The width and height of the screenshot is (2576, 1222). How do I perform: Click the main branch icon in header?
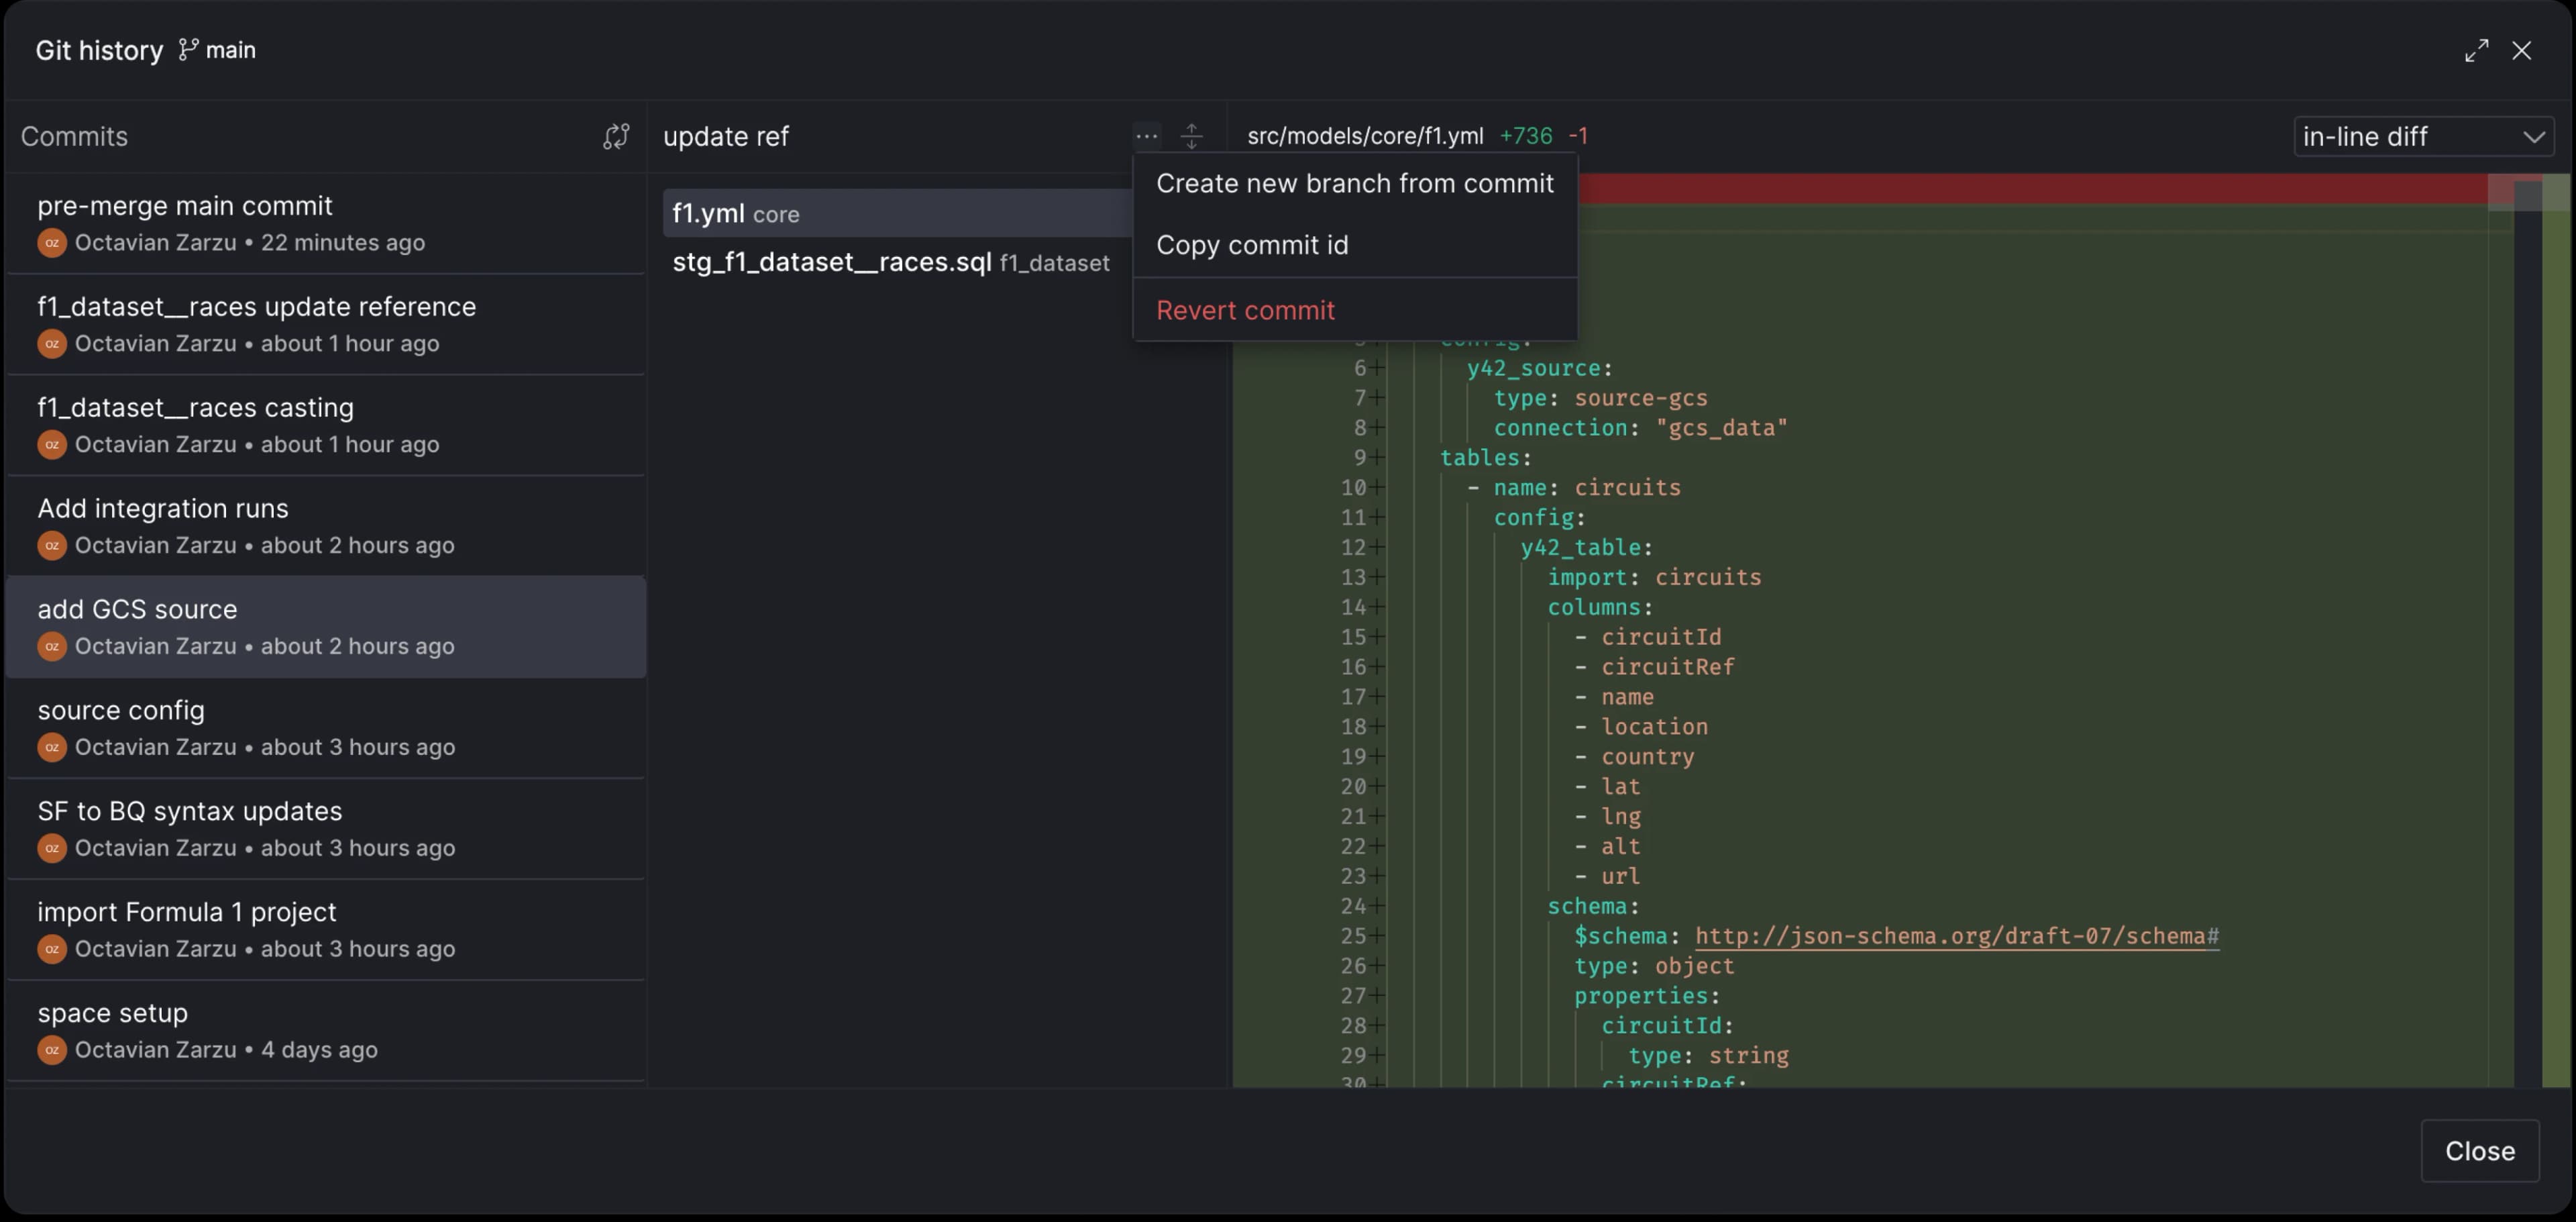188,50
